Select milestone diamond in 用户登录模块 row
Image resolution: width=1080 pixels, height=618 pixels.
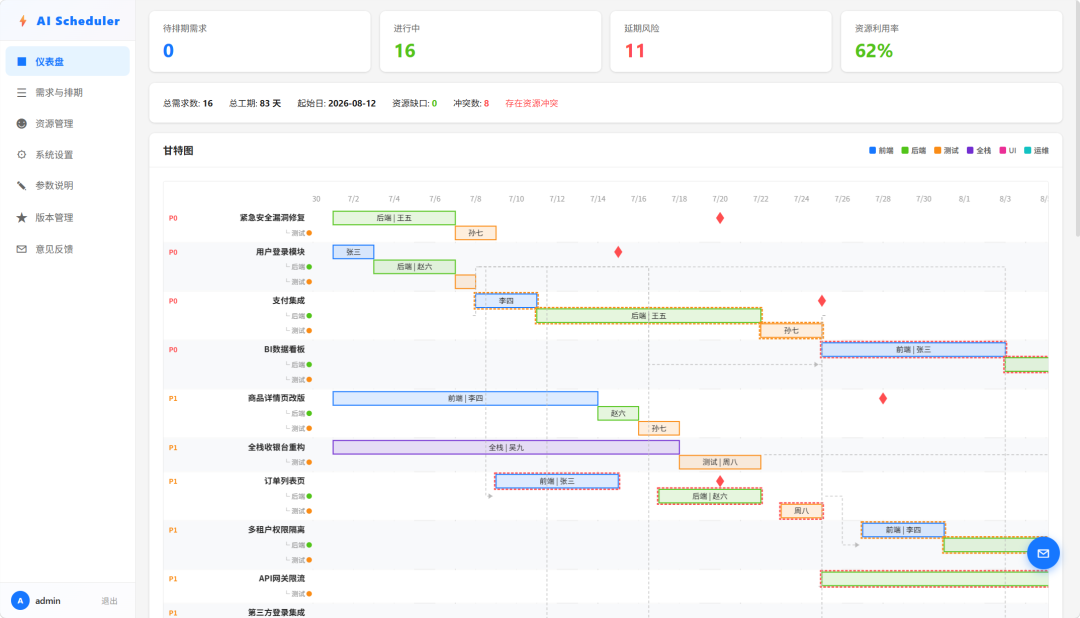(618, 252)
